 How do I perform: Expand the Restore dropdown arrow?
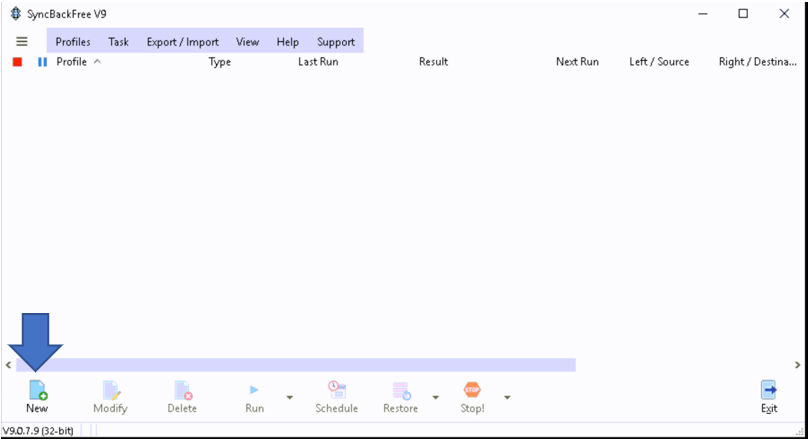click(x=435, y=397)
